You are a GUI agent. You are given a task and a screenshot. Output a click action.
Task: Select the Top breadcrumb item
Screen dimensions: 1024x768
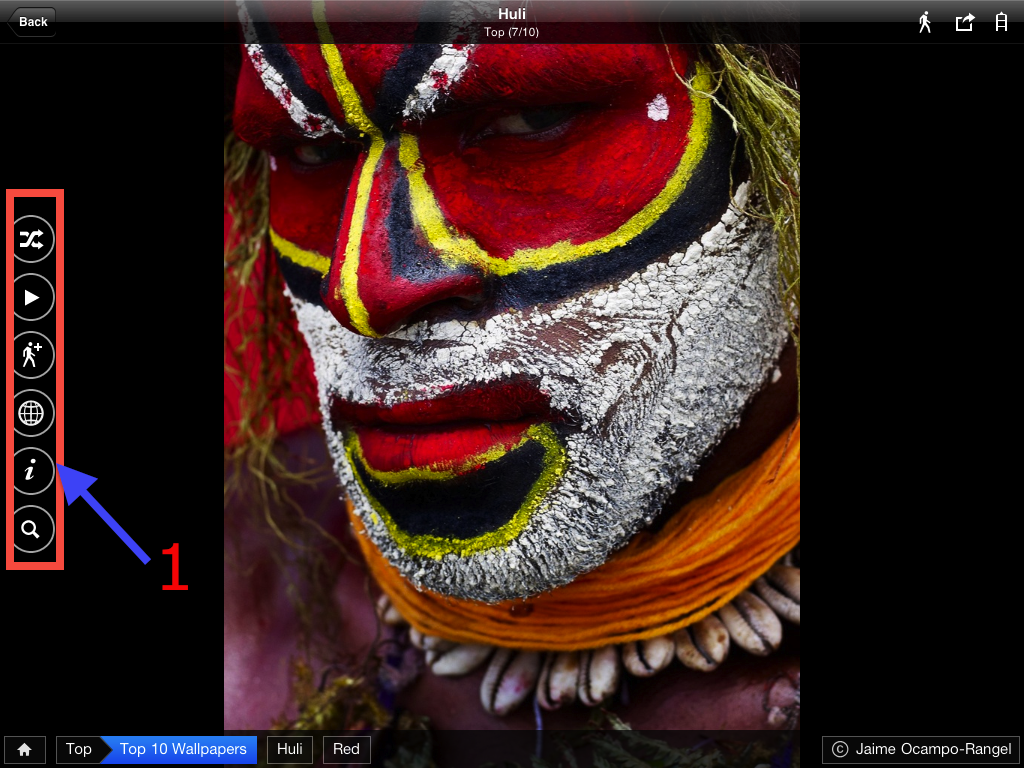78,749
